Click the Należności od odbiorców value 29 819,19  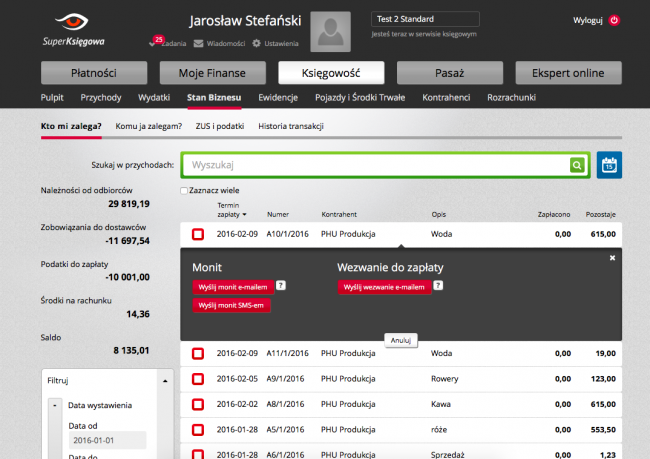click(x=129, y=204)
